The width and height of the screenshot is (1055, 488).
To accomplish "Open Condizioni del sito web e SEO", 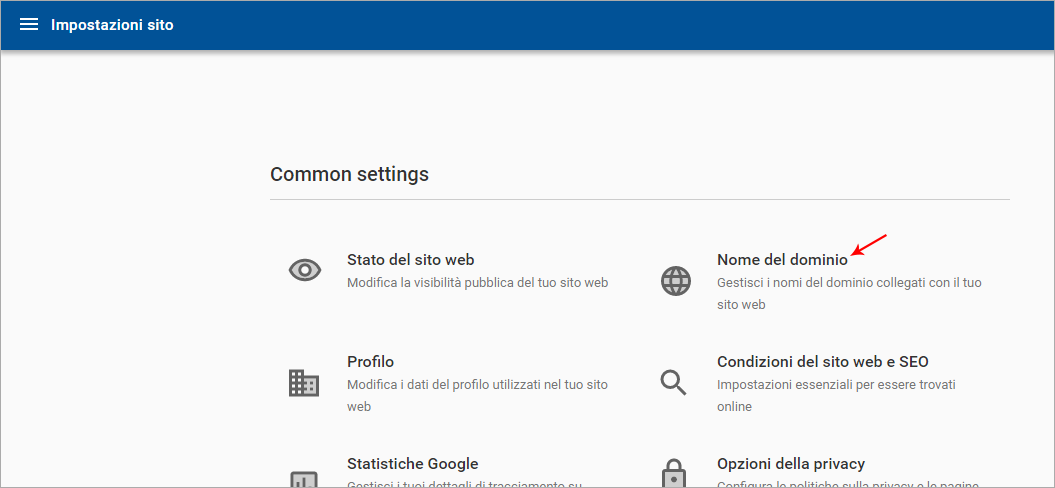I will pyautogui.click(x=822, y=362).
